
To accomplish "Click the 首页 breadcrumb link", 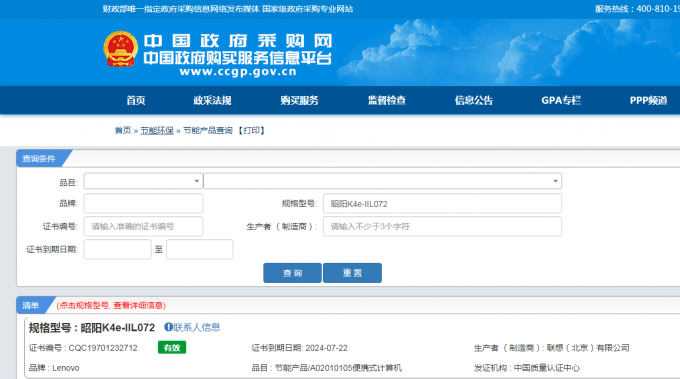I will tap(123, 130).
